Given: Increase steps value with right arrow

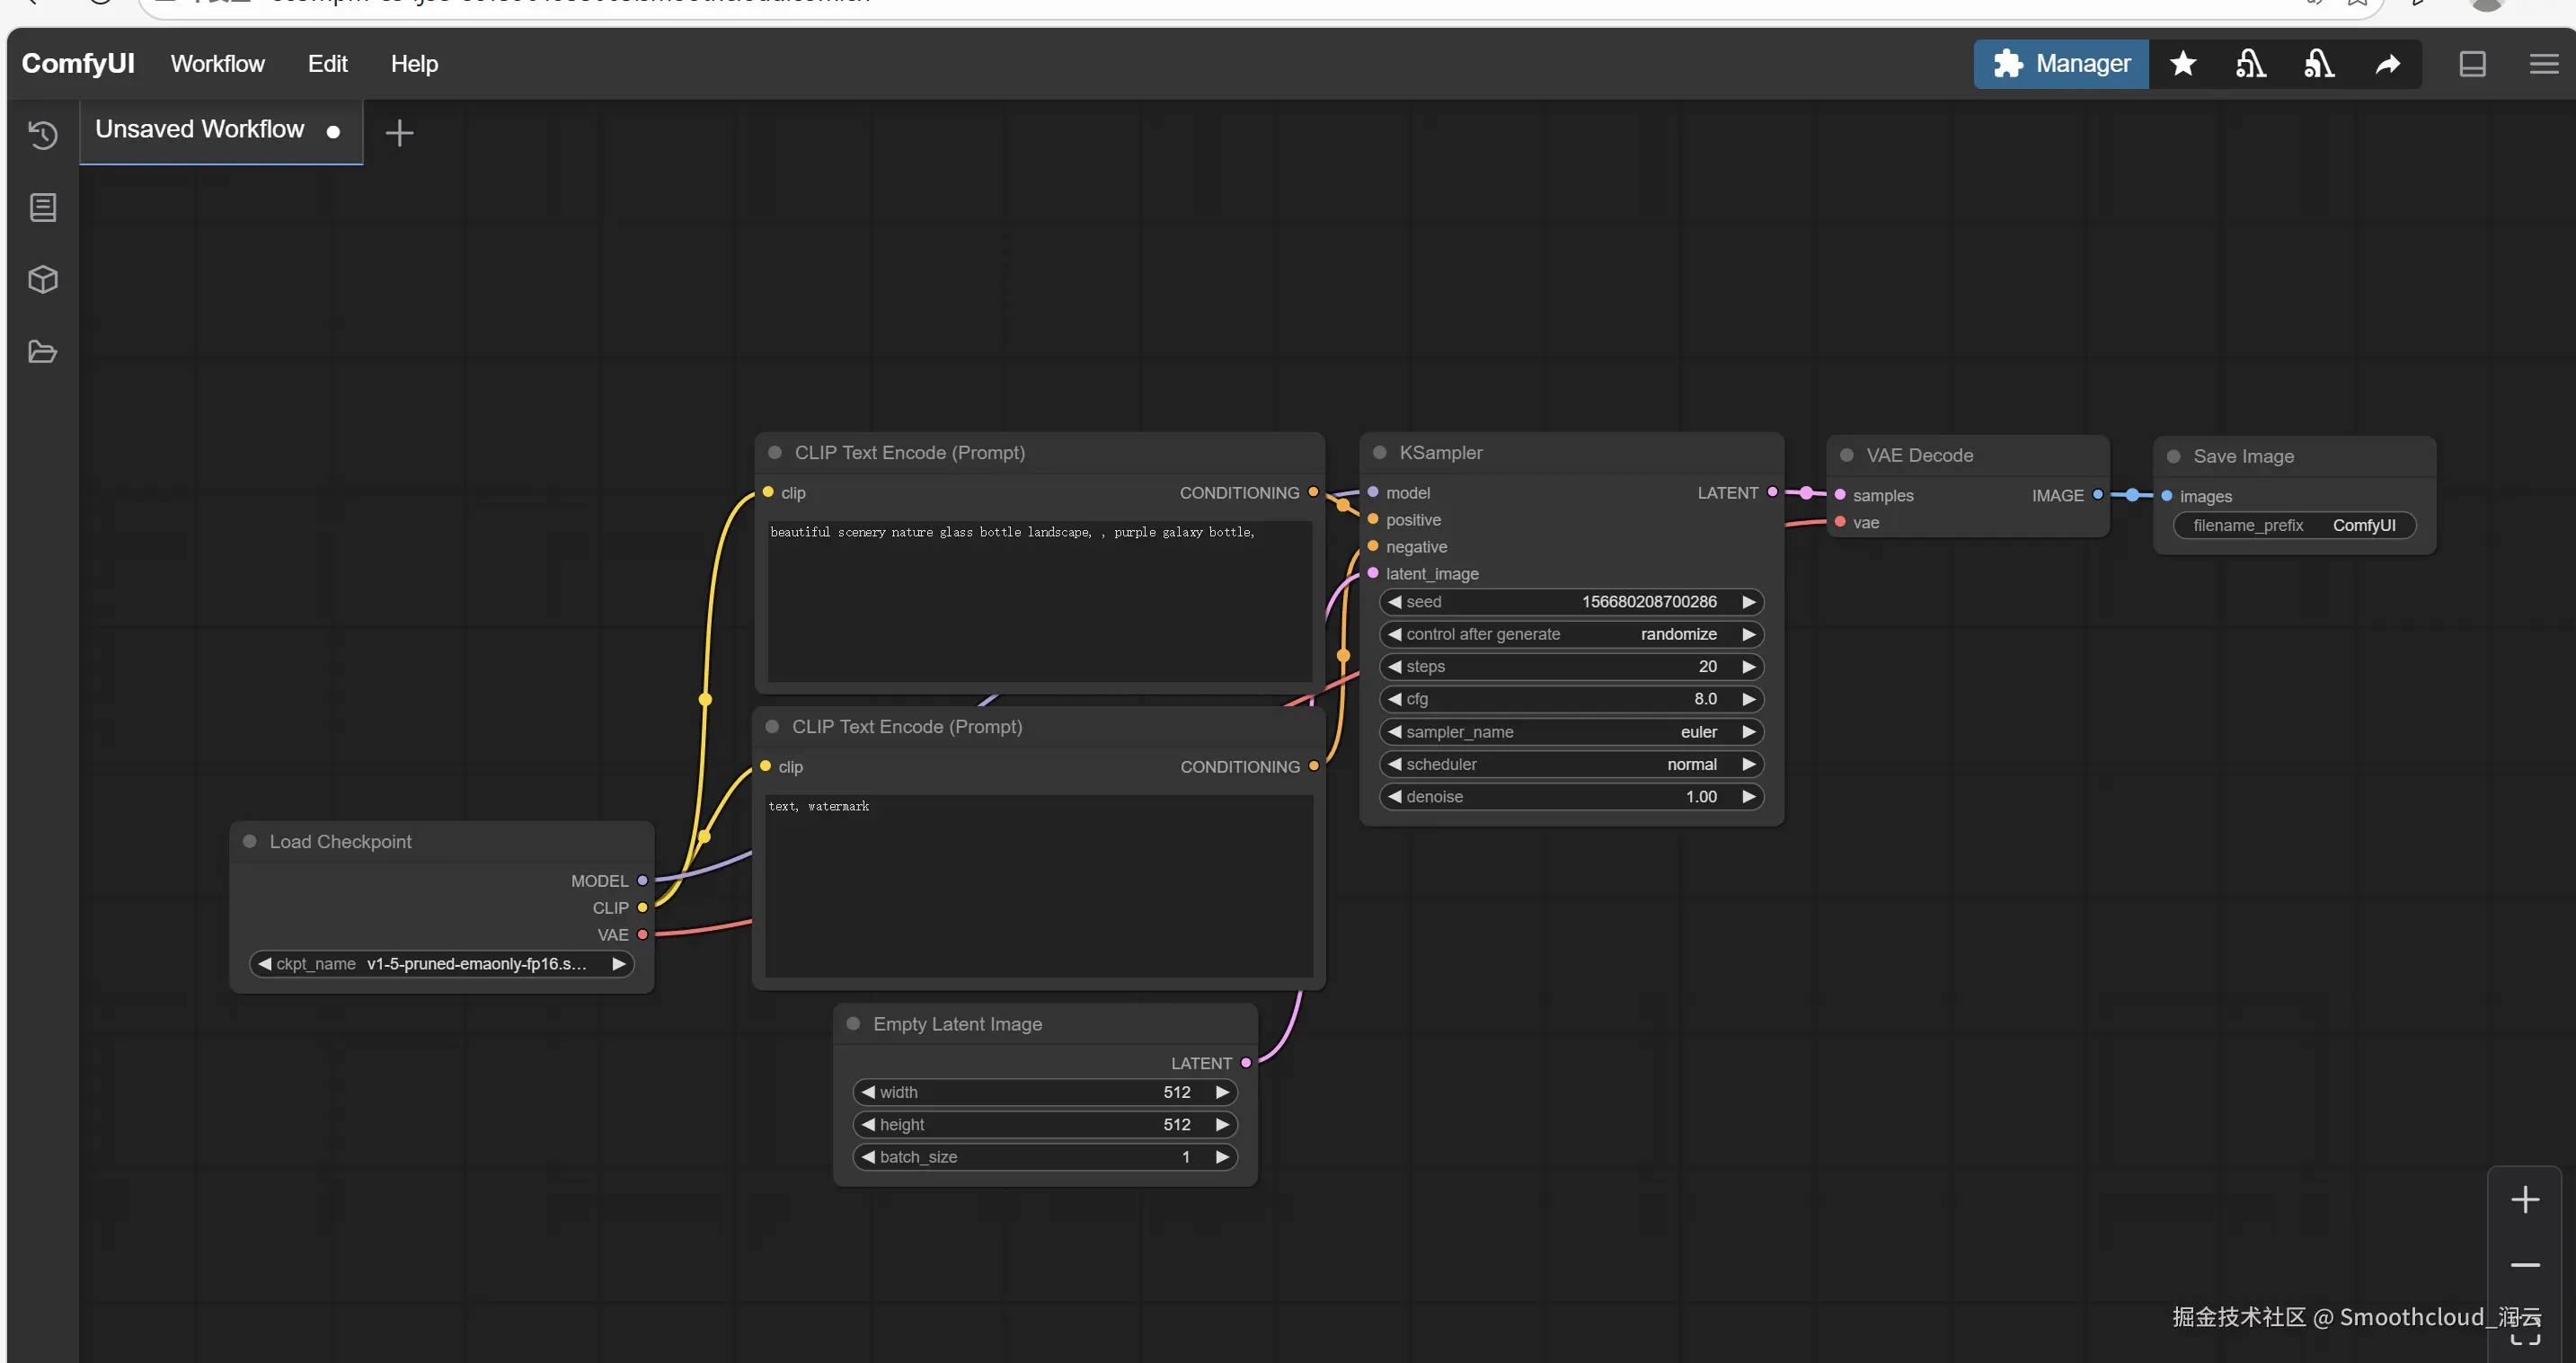Looking at the screenshot, I should coord(1748,667).
